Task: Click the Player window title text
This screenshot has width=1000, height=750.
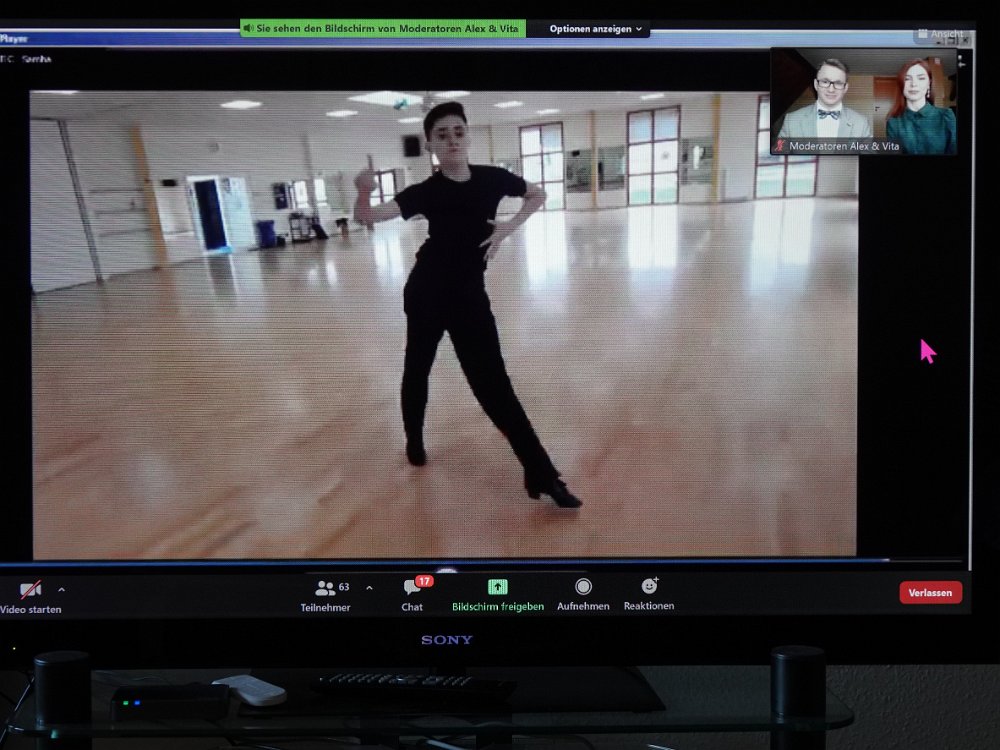Action: 13,39
